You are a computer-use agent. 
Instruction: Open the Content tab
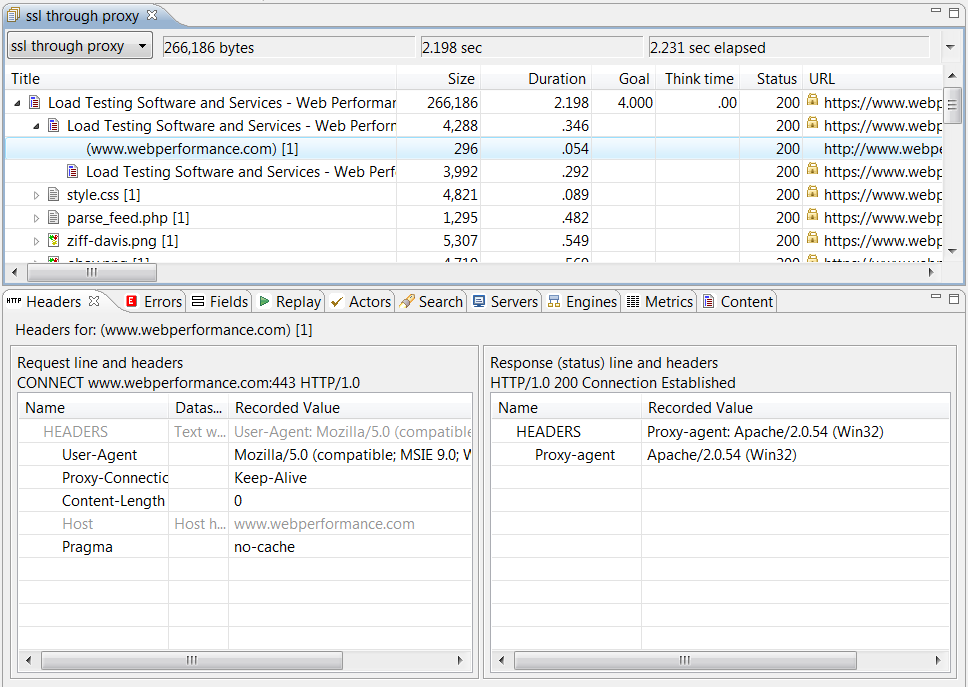pos(738,301)
